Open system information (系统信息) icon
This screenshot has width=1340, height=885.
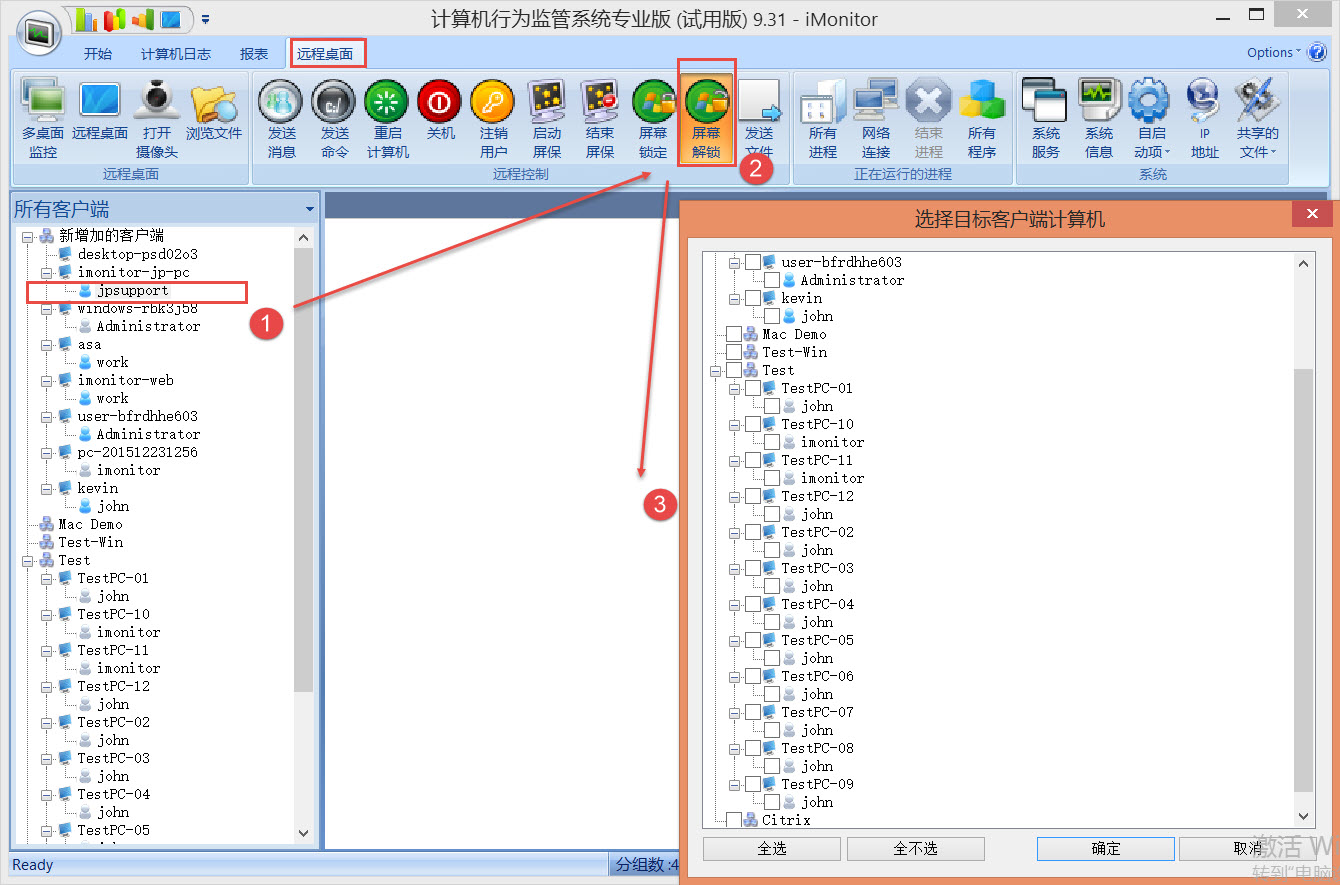(1099, 120)
